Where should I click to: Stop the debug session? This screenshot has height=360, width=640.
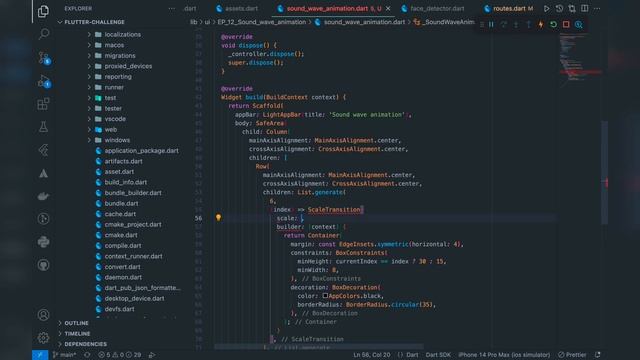pyautogui.click(x=566, y=24)
